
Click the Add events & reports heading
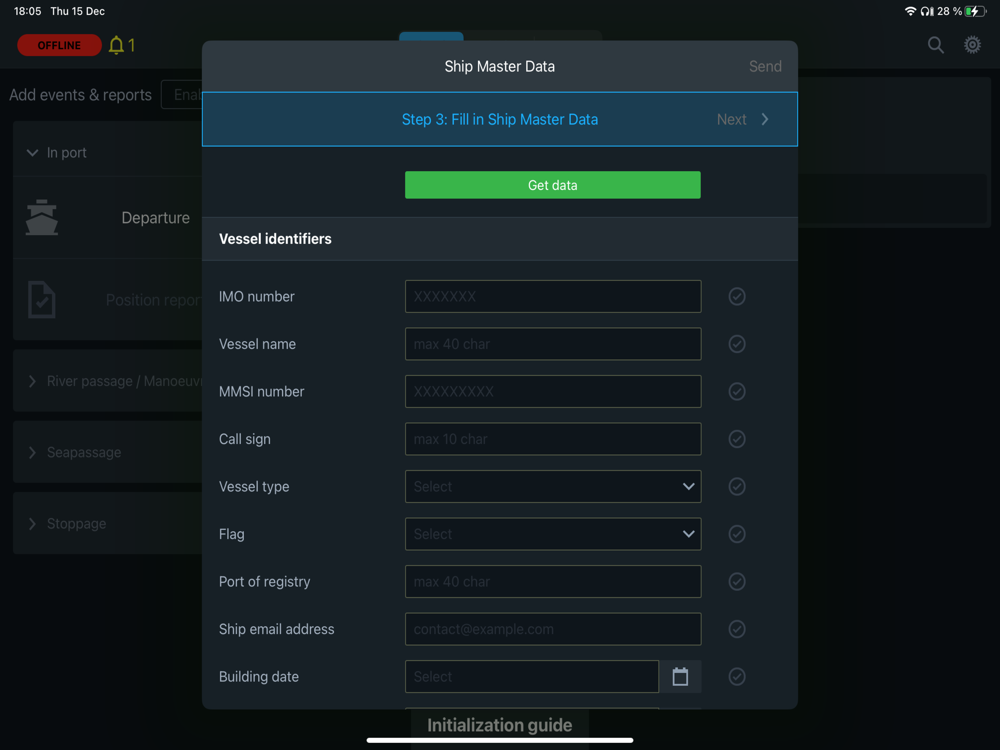pos(80,95)
